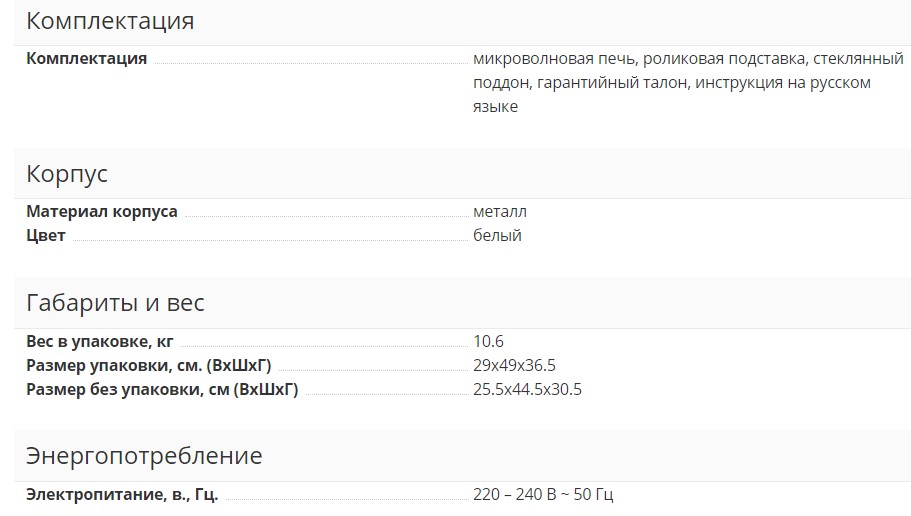Click the 'Размер без упаковки, см (ВхШхГ)' label
The image size is (911, 516).
pyautogui.click(x=162, y=390)
